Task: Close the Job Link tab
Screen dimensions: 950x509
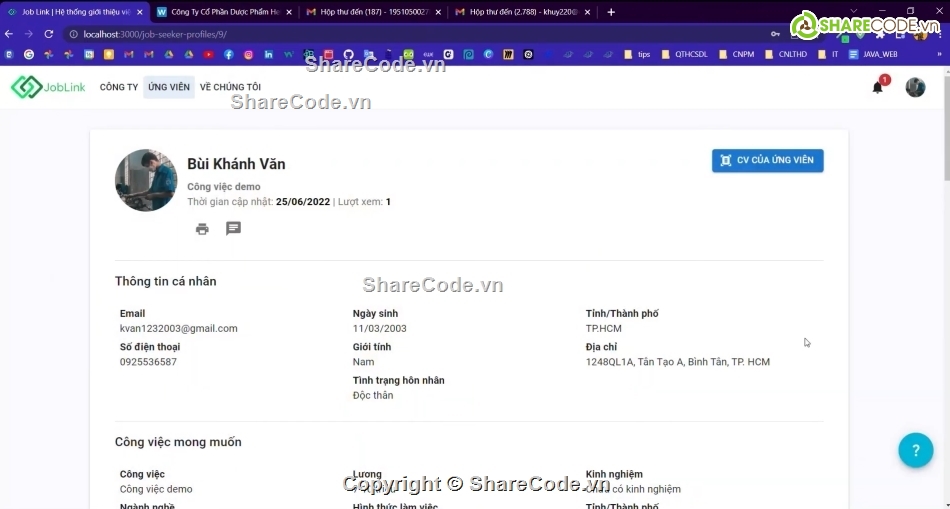Action: click(139, 12)
